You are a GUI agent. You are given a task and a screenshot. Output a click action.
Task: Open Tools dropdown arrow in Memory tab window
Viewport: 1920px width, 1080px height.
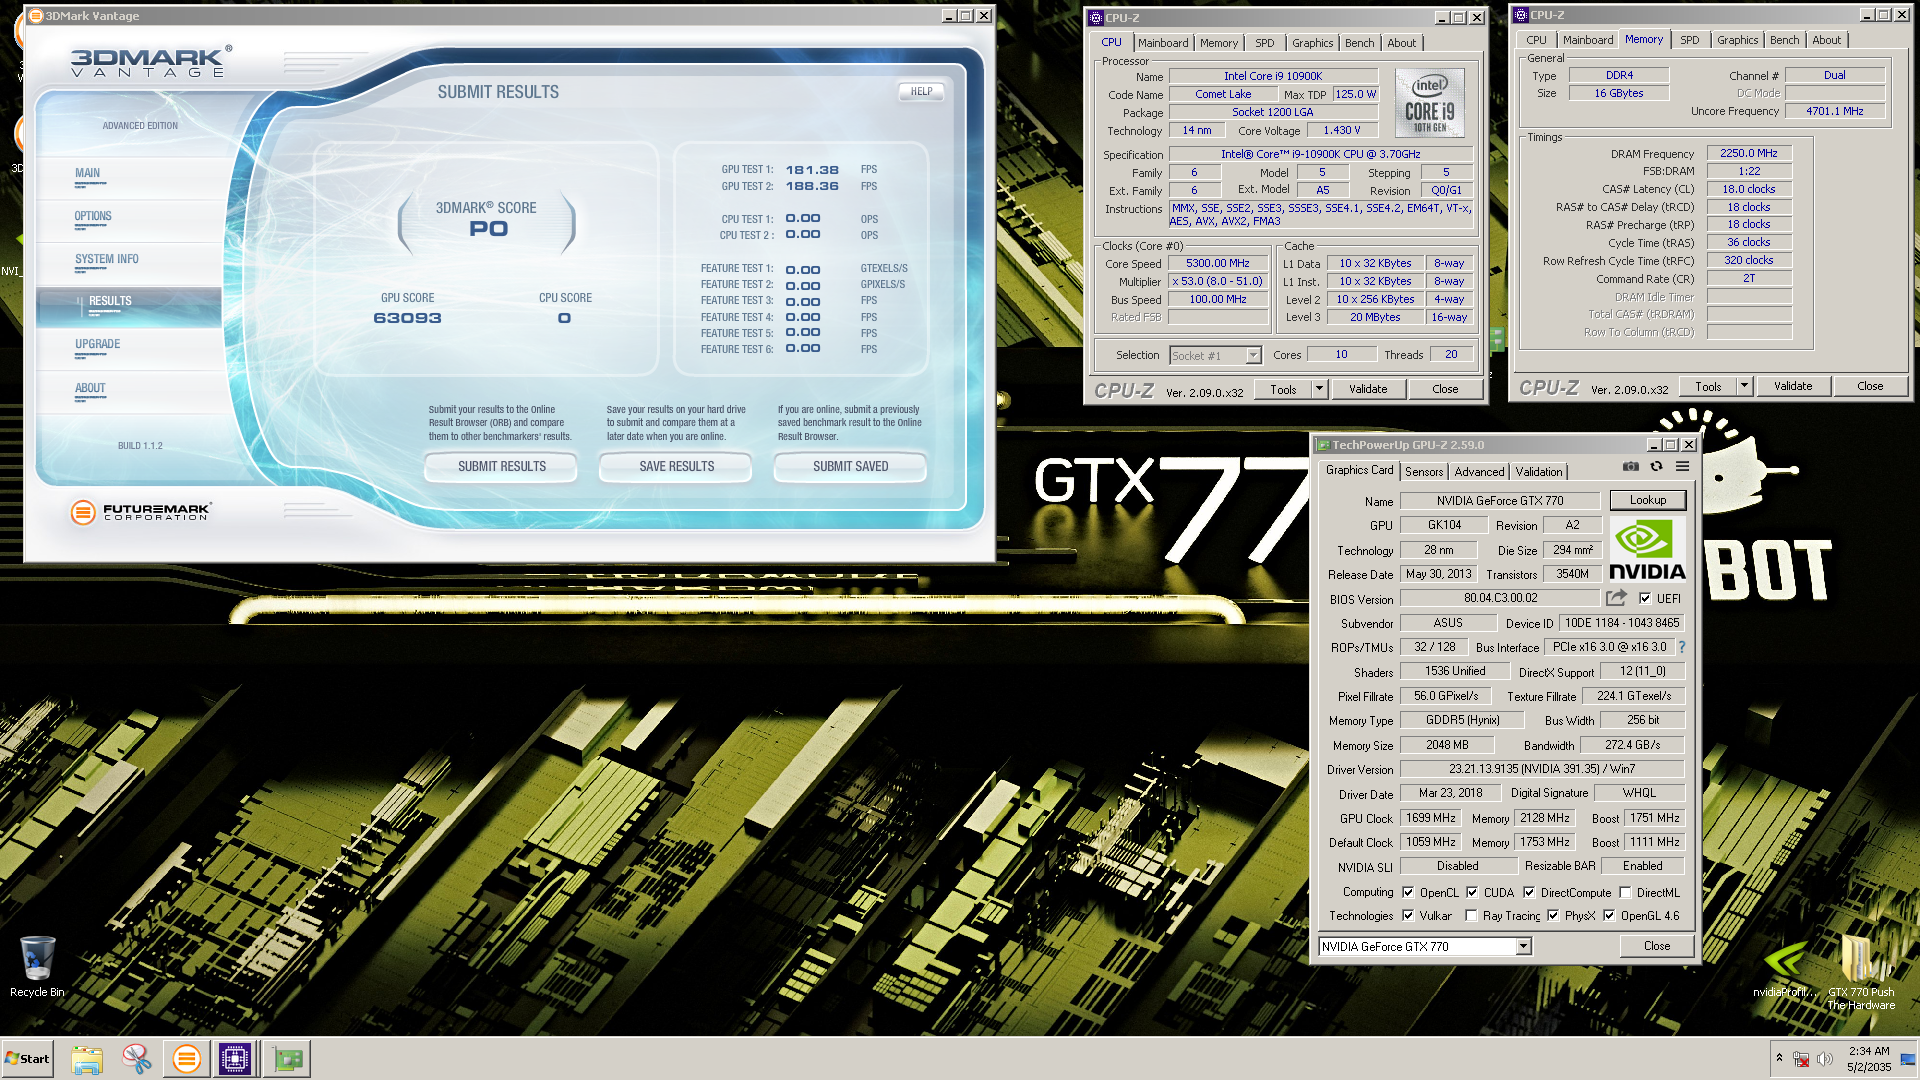click(1744, 386)
